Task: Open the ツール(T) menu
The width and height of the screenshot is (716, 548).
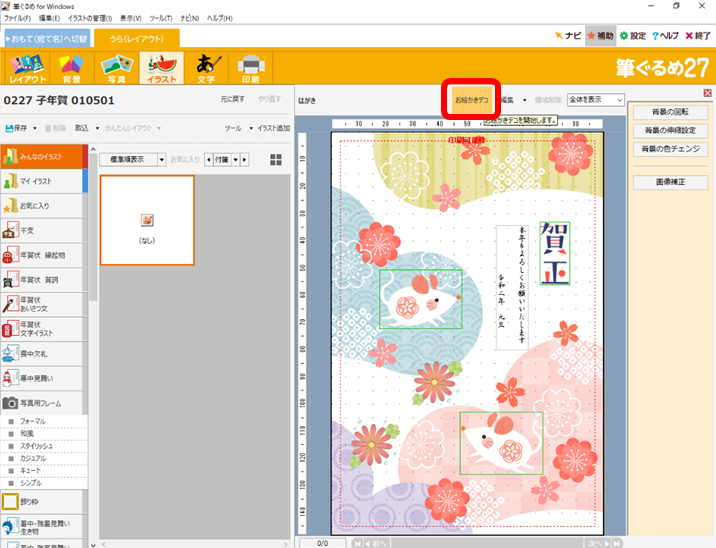Action: [161, 18]
